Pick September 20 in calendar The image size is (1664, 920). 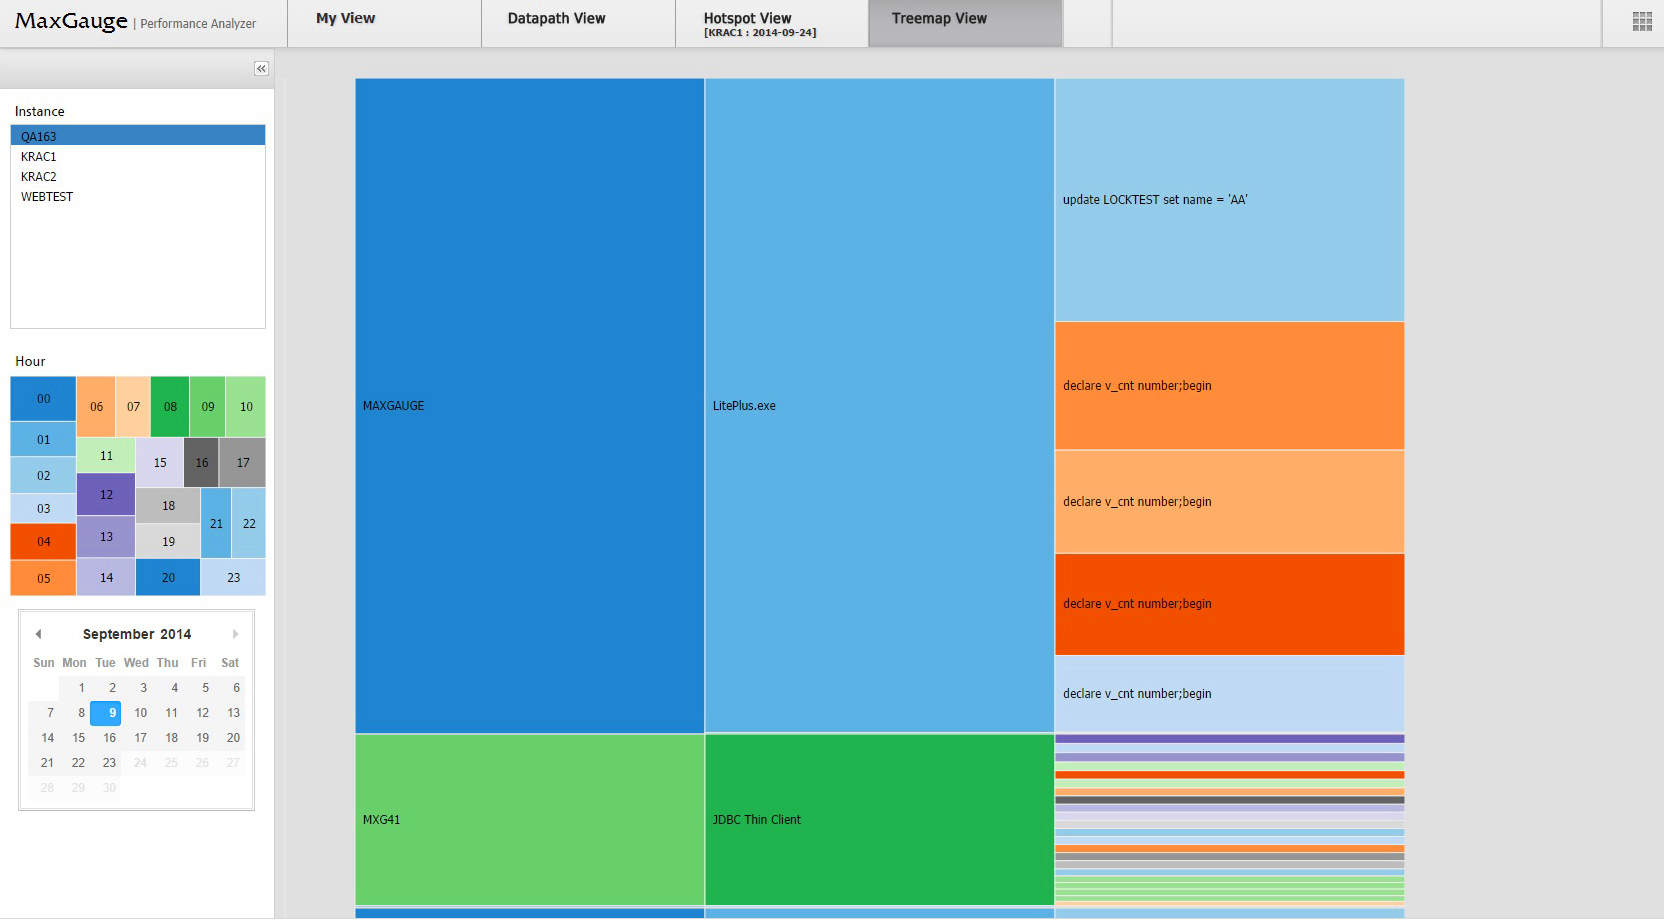(230, 738)
